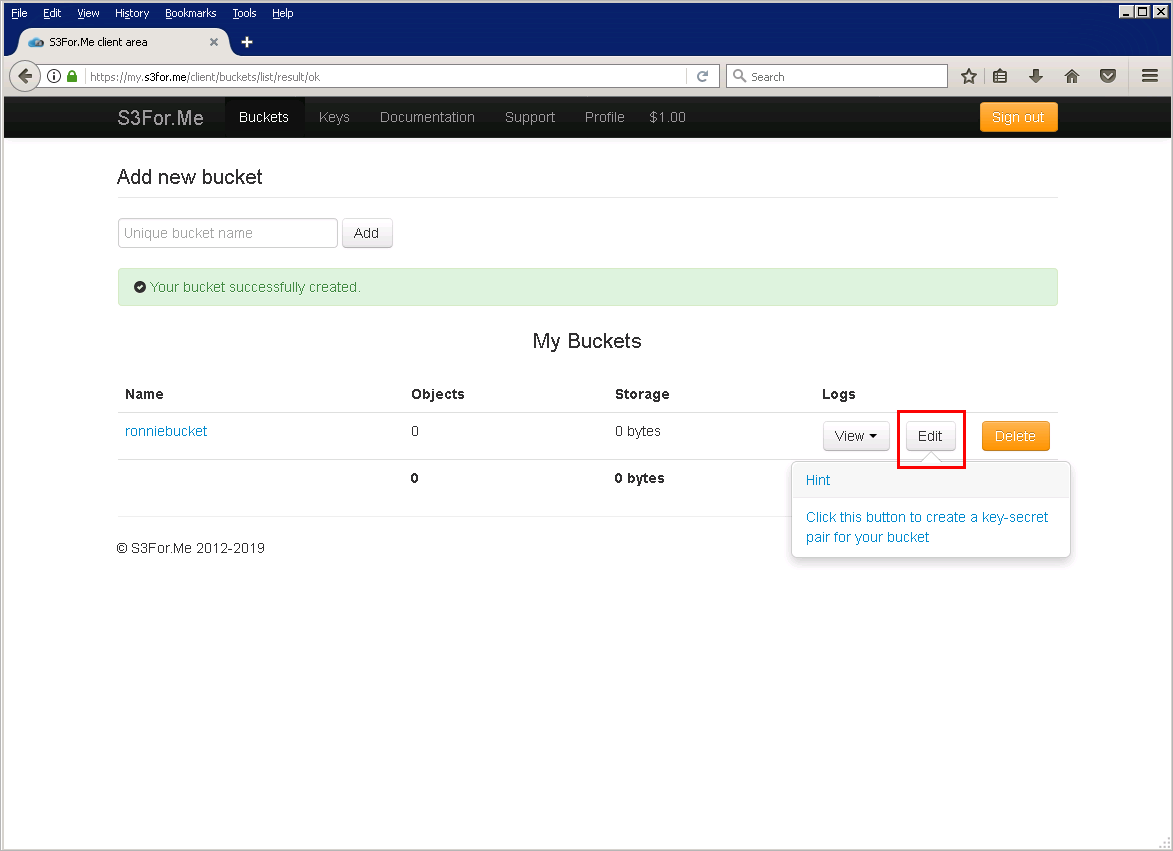Open the View menu in menu bar
This screenshot has width=1173, height=851.
(88, 13)
